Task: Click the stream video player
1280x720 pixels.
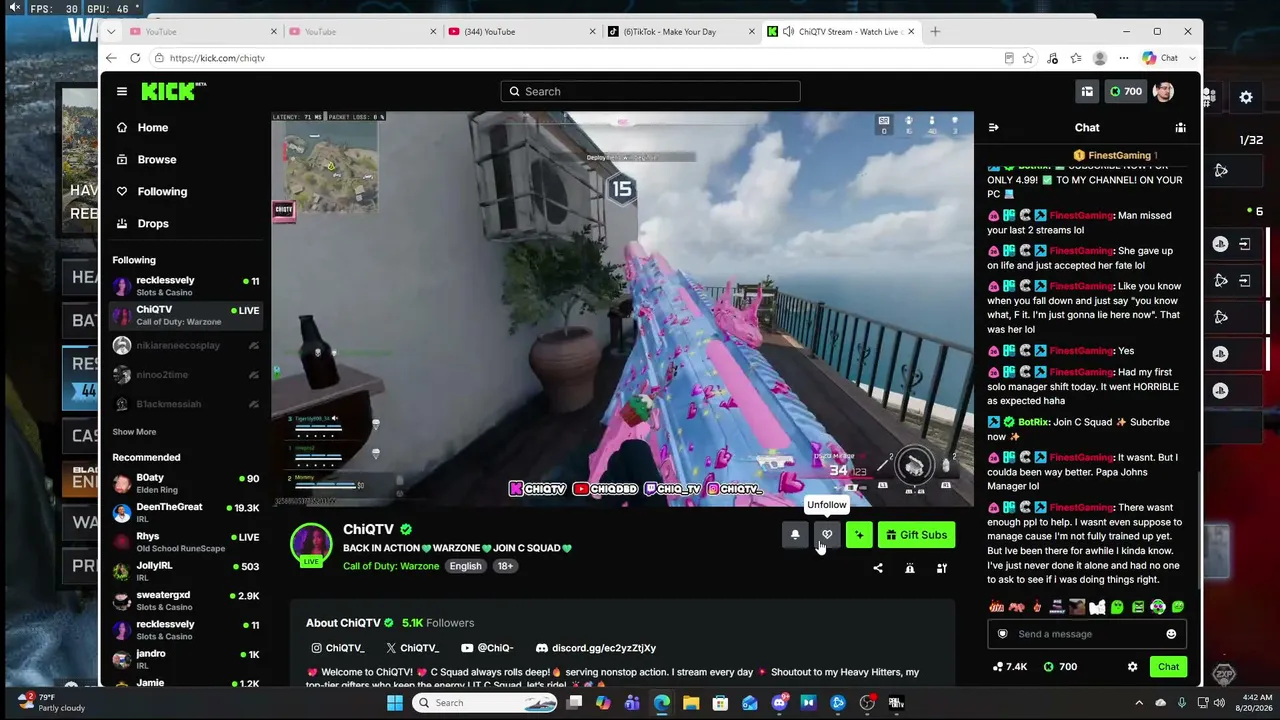Action: click(622, 309)
